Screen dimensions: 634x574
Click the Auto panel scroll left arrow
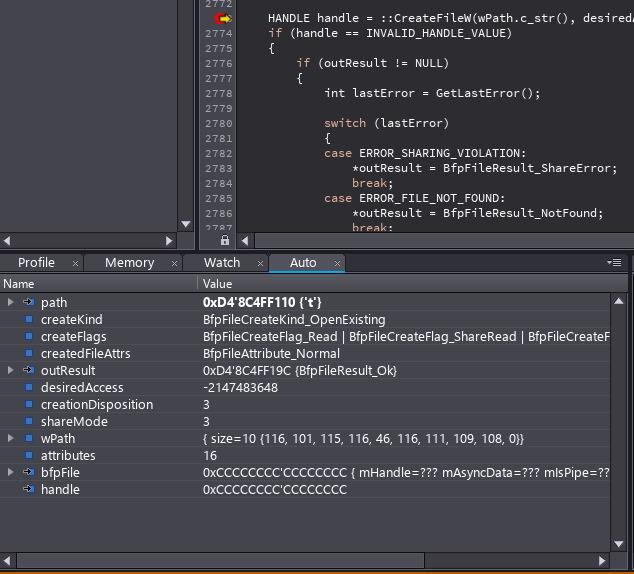[7, 561]
